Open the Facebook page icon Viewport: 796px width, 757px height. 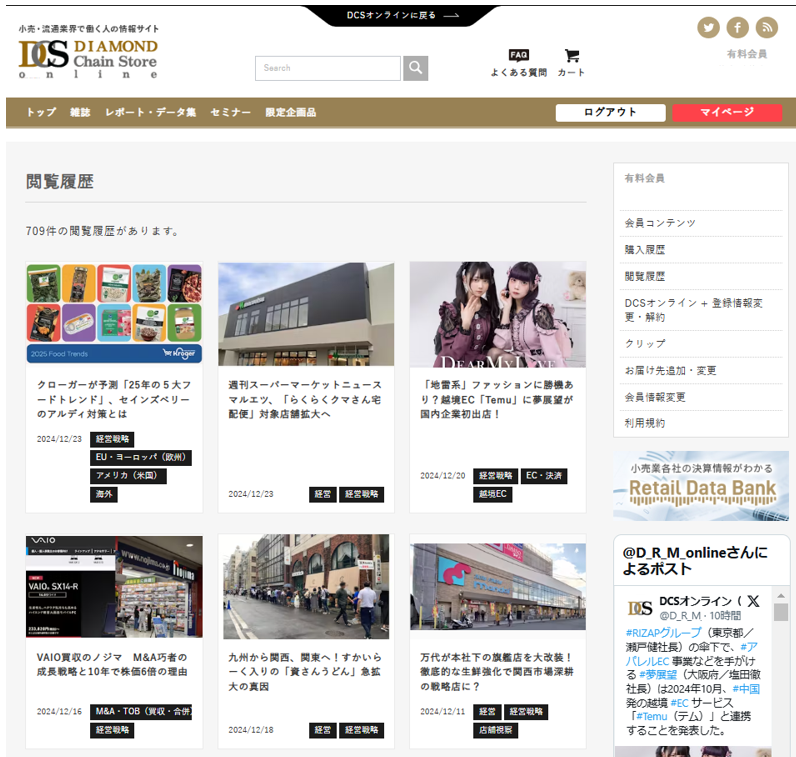point(738,28)
